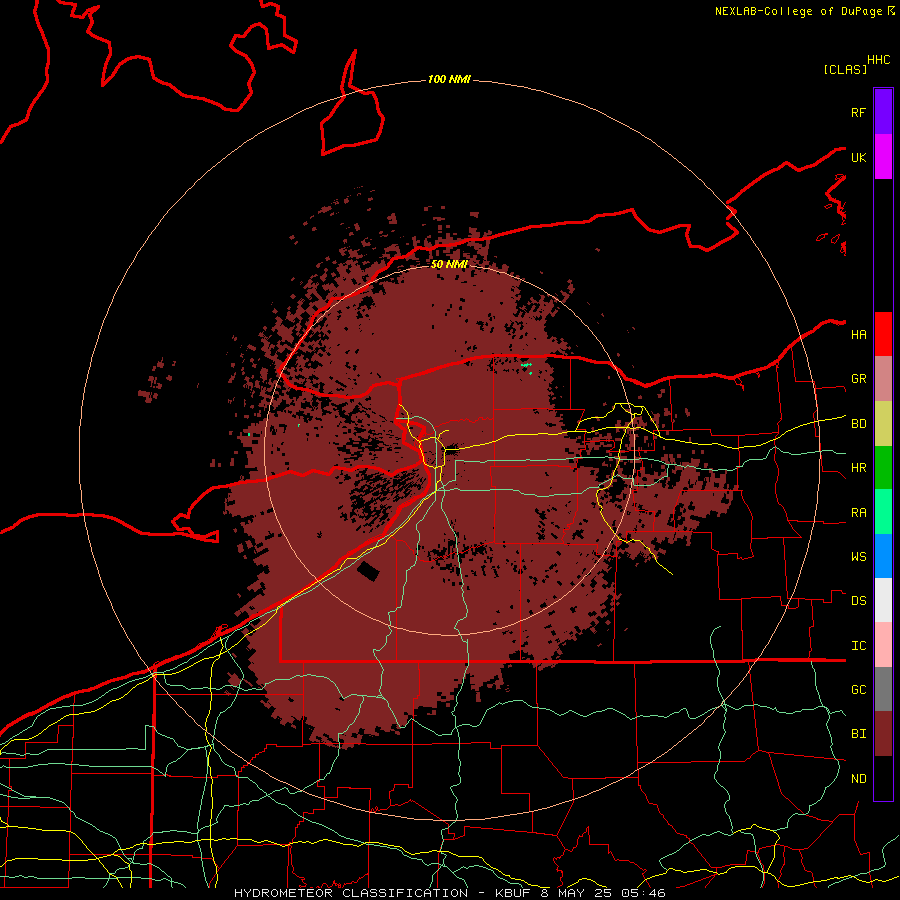Click the Hydrometeor Classification KBUF title text
900x900 pixels.
[x=449, y=893]
